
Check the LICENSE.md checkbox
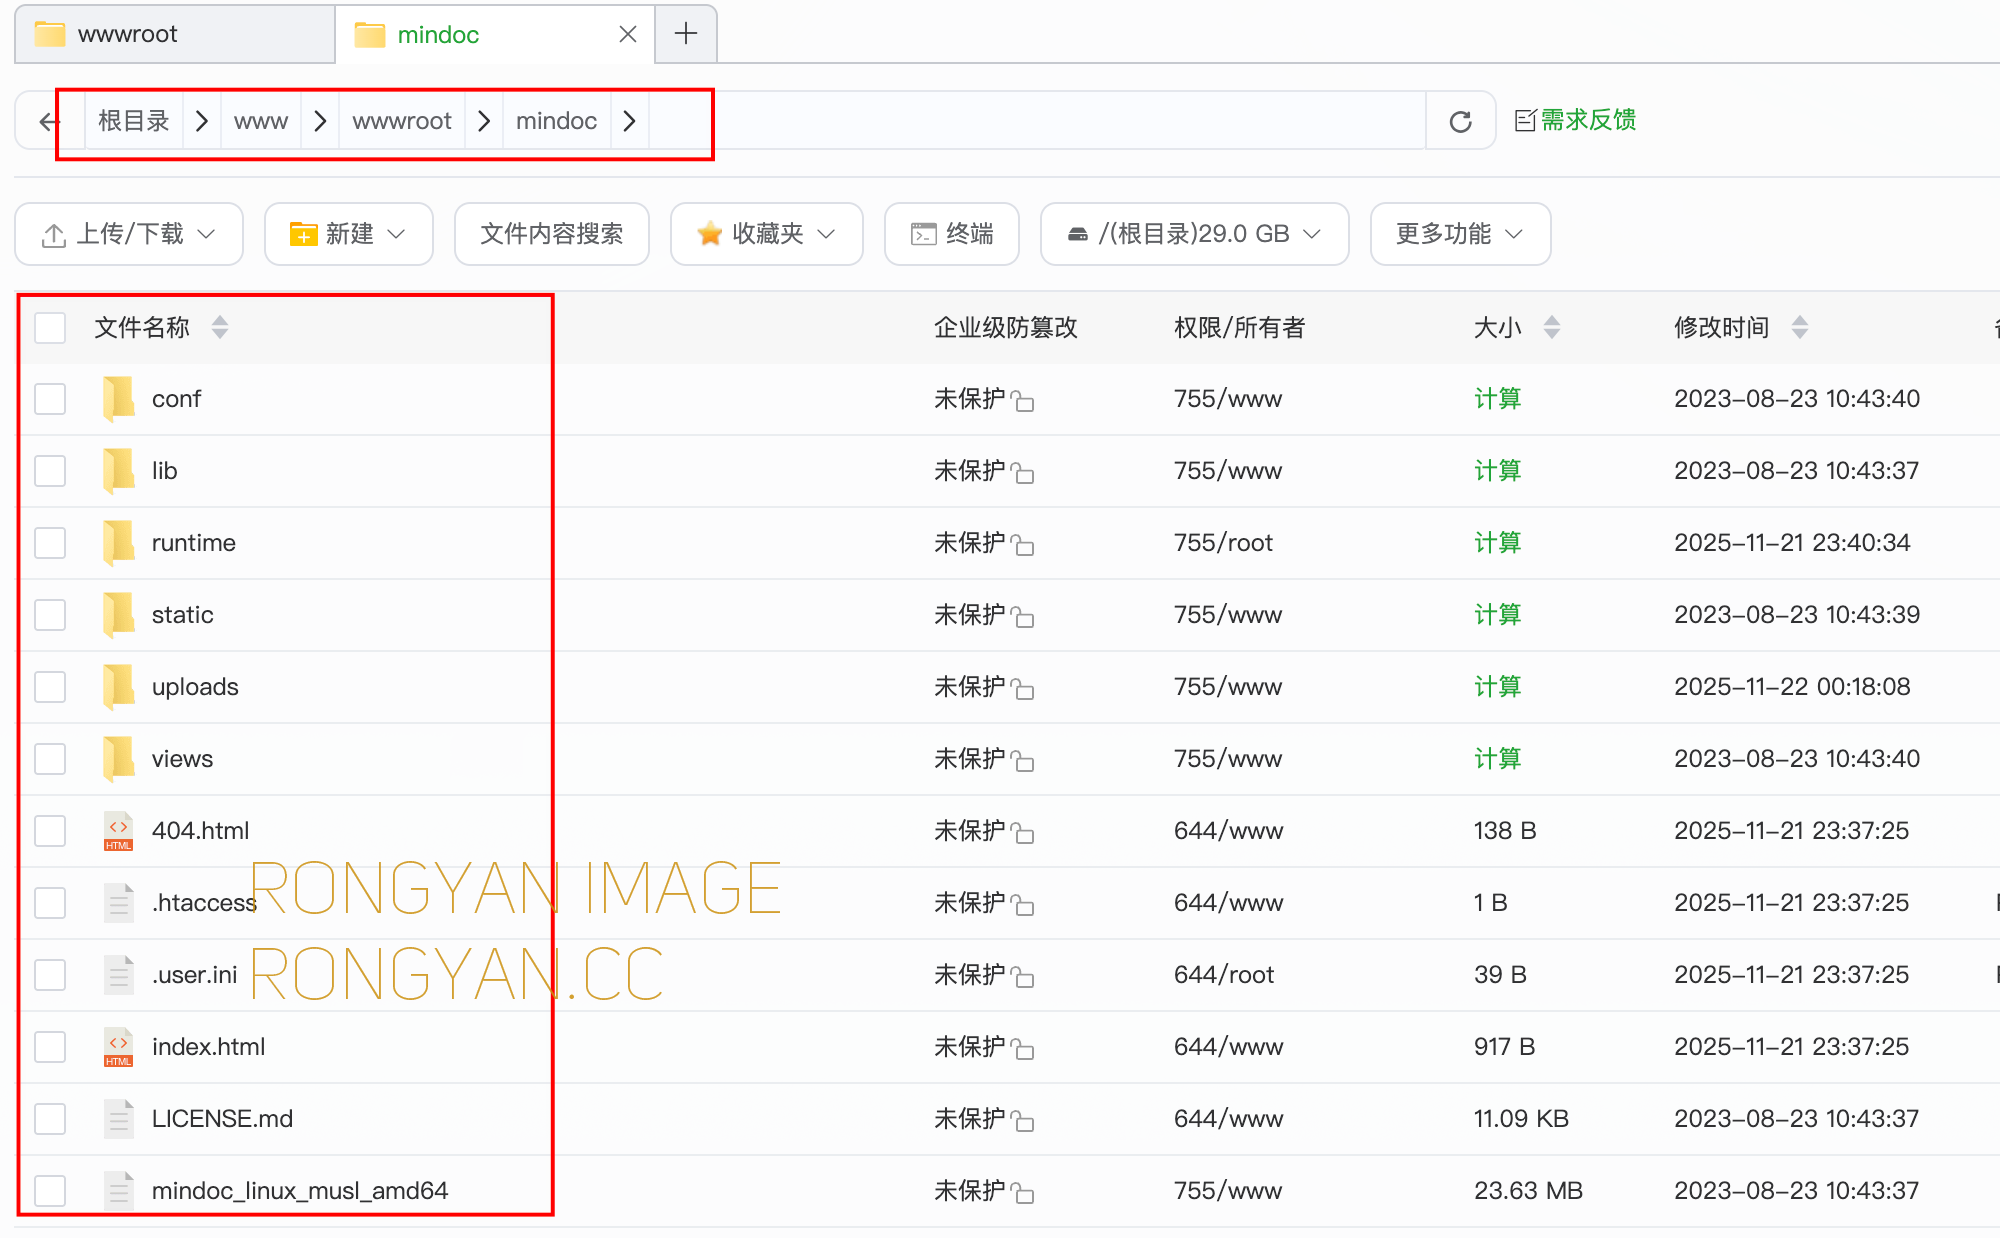50,1118
